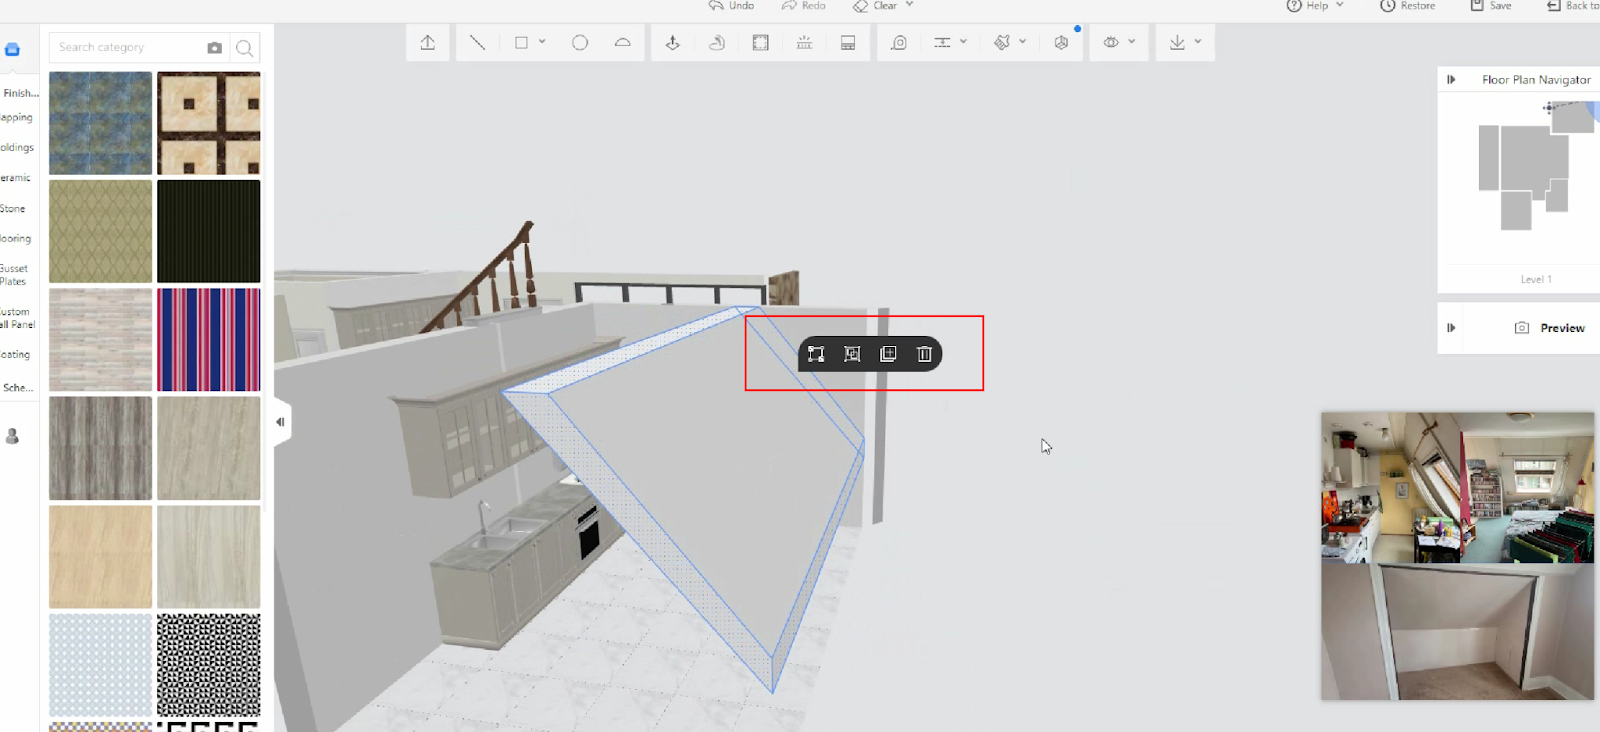Click the square frame toolbar icon

[761, 43]
